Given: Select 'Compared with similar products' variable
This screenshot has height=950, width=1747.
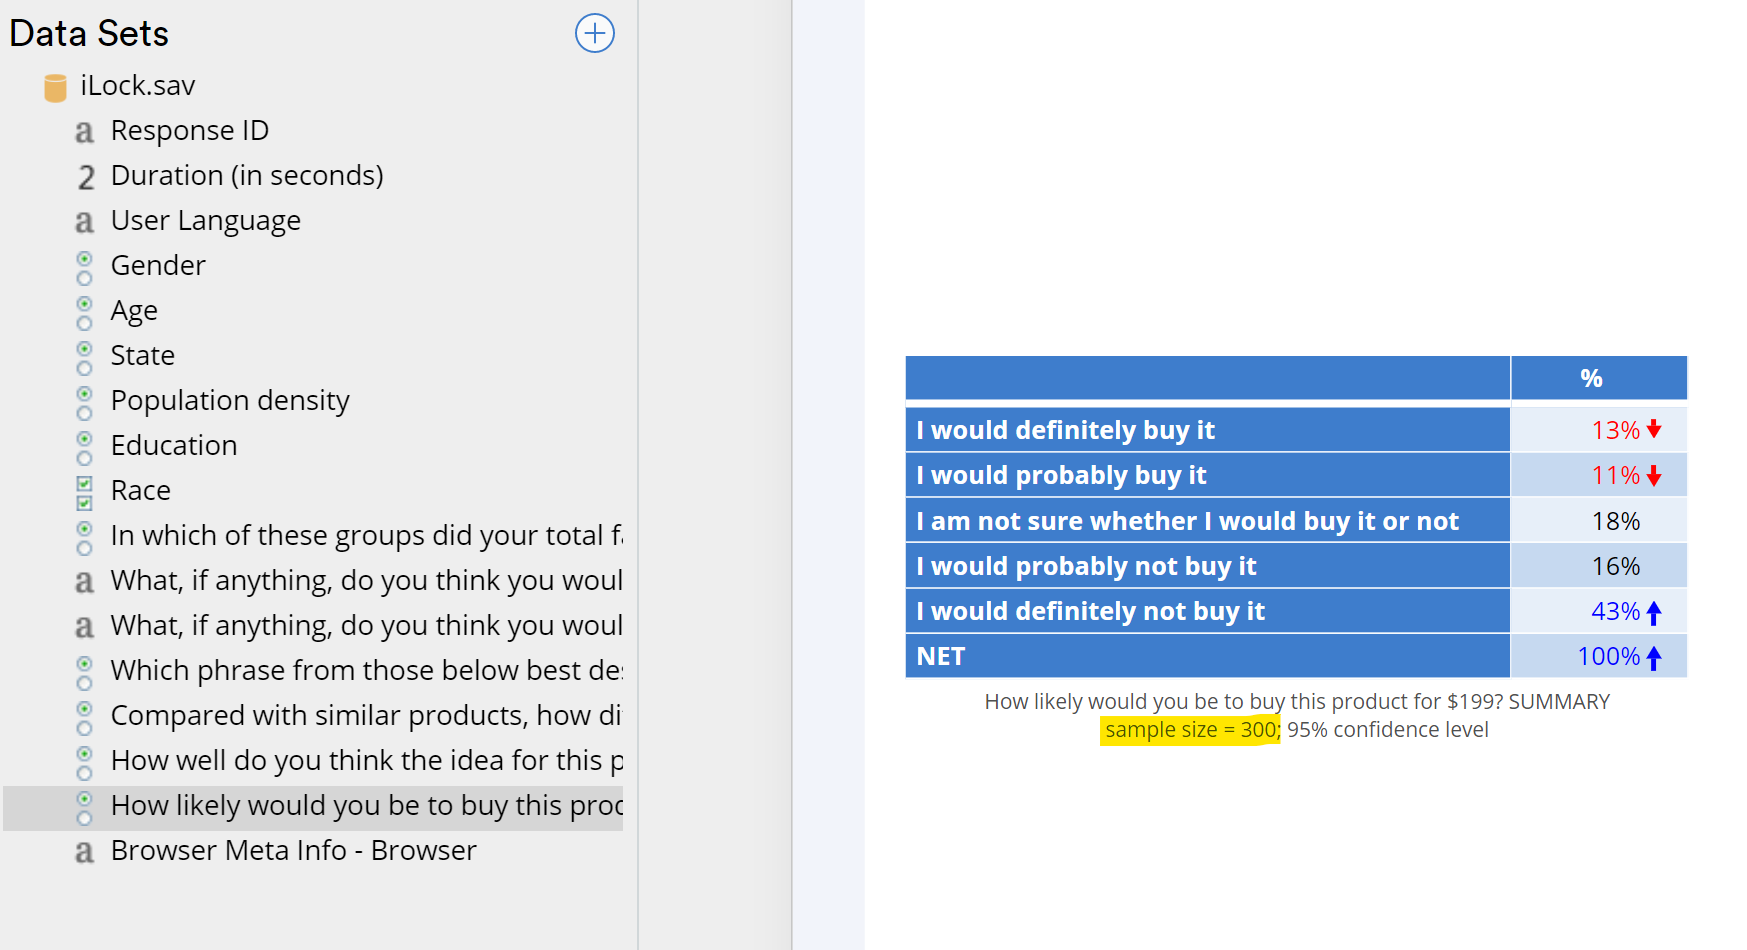Looking at the screenshot, I should pos(366,716).
